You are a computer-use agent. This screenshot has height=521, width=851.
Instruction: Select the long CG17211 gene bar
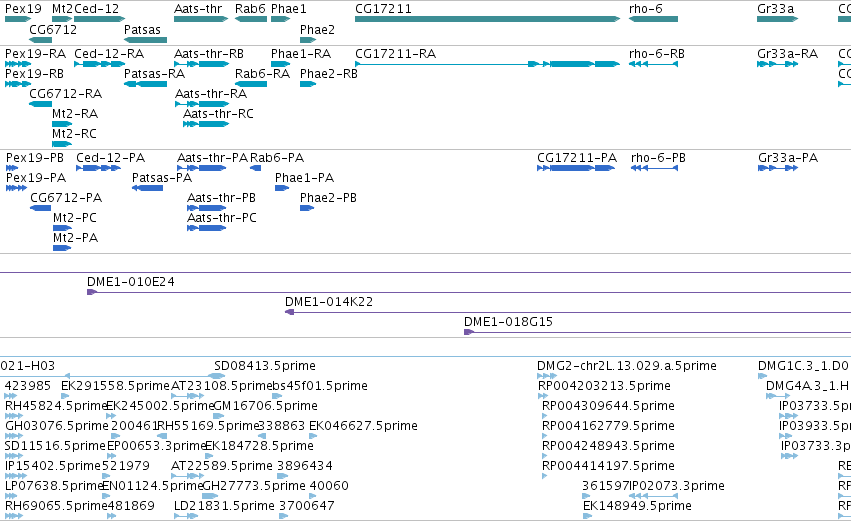click(487, 19)
